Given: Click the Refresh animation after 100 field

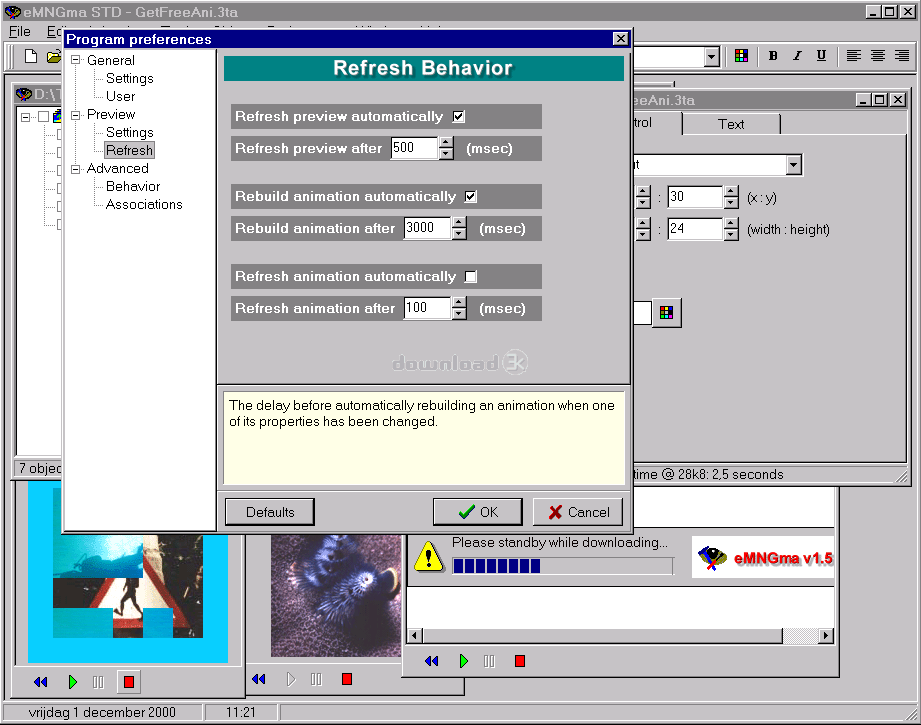Looking at the screenshot, I should point(428,308).
